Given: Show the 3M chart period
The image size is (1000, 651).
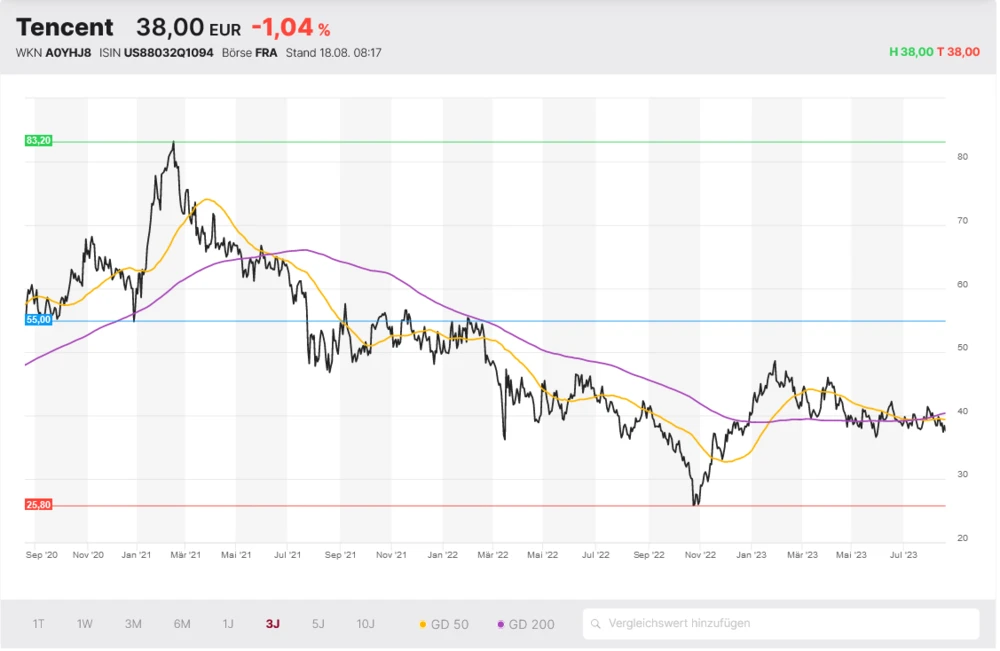Looking at the screenshot, I should (133, 624).
